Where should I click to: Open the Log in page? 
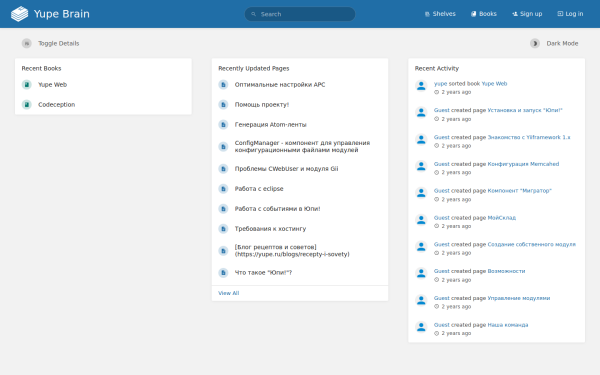pos(570,14)
